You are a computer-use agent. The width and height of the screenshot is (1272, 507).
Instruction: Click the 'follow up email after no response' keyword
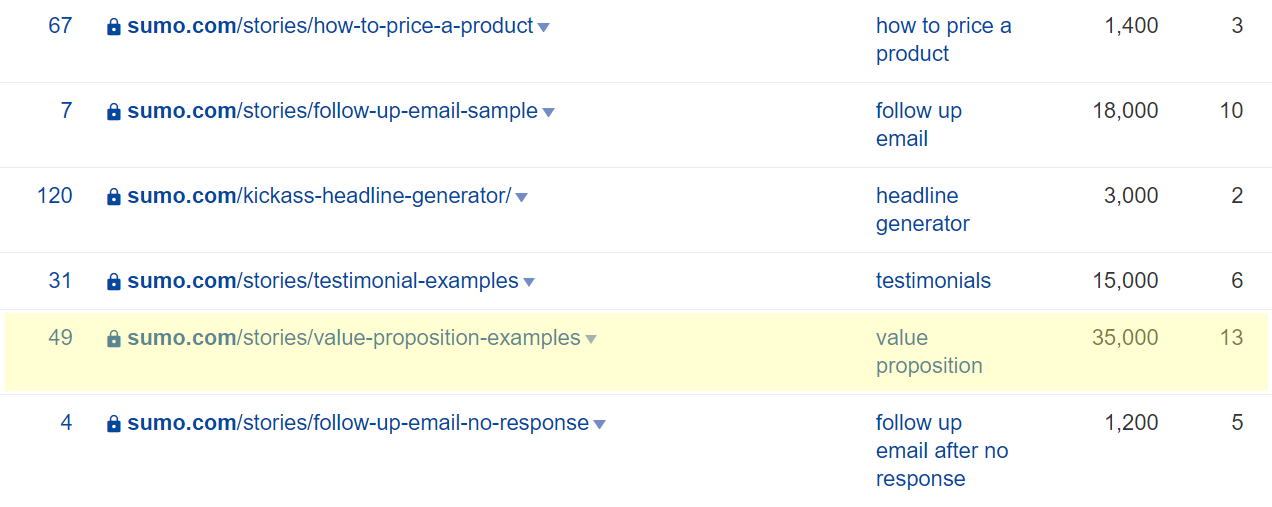pyautogui.click(x=942, y=451)
